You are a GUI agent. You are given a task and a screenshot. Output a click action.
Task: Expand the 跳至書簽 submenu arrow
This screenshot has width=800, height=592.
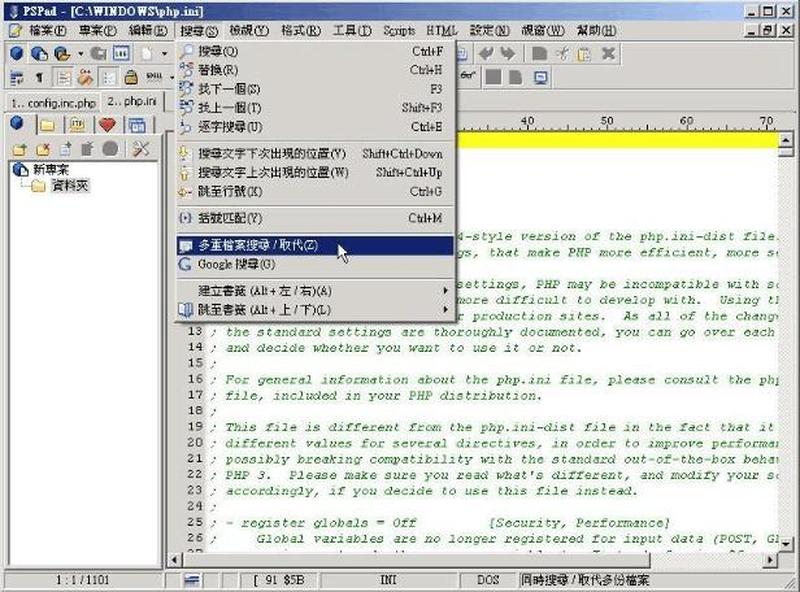(x=445, y=309)
